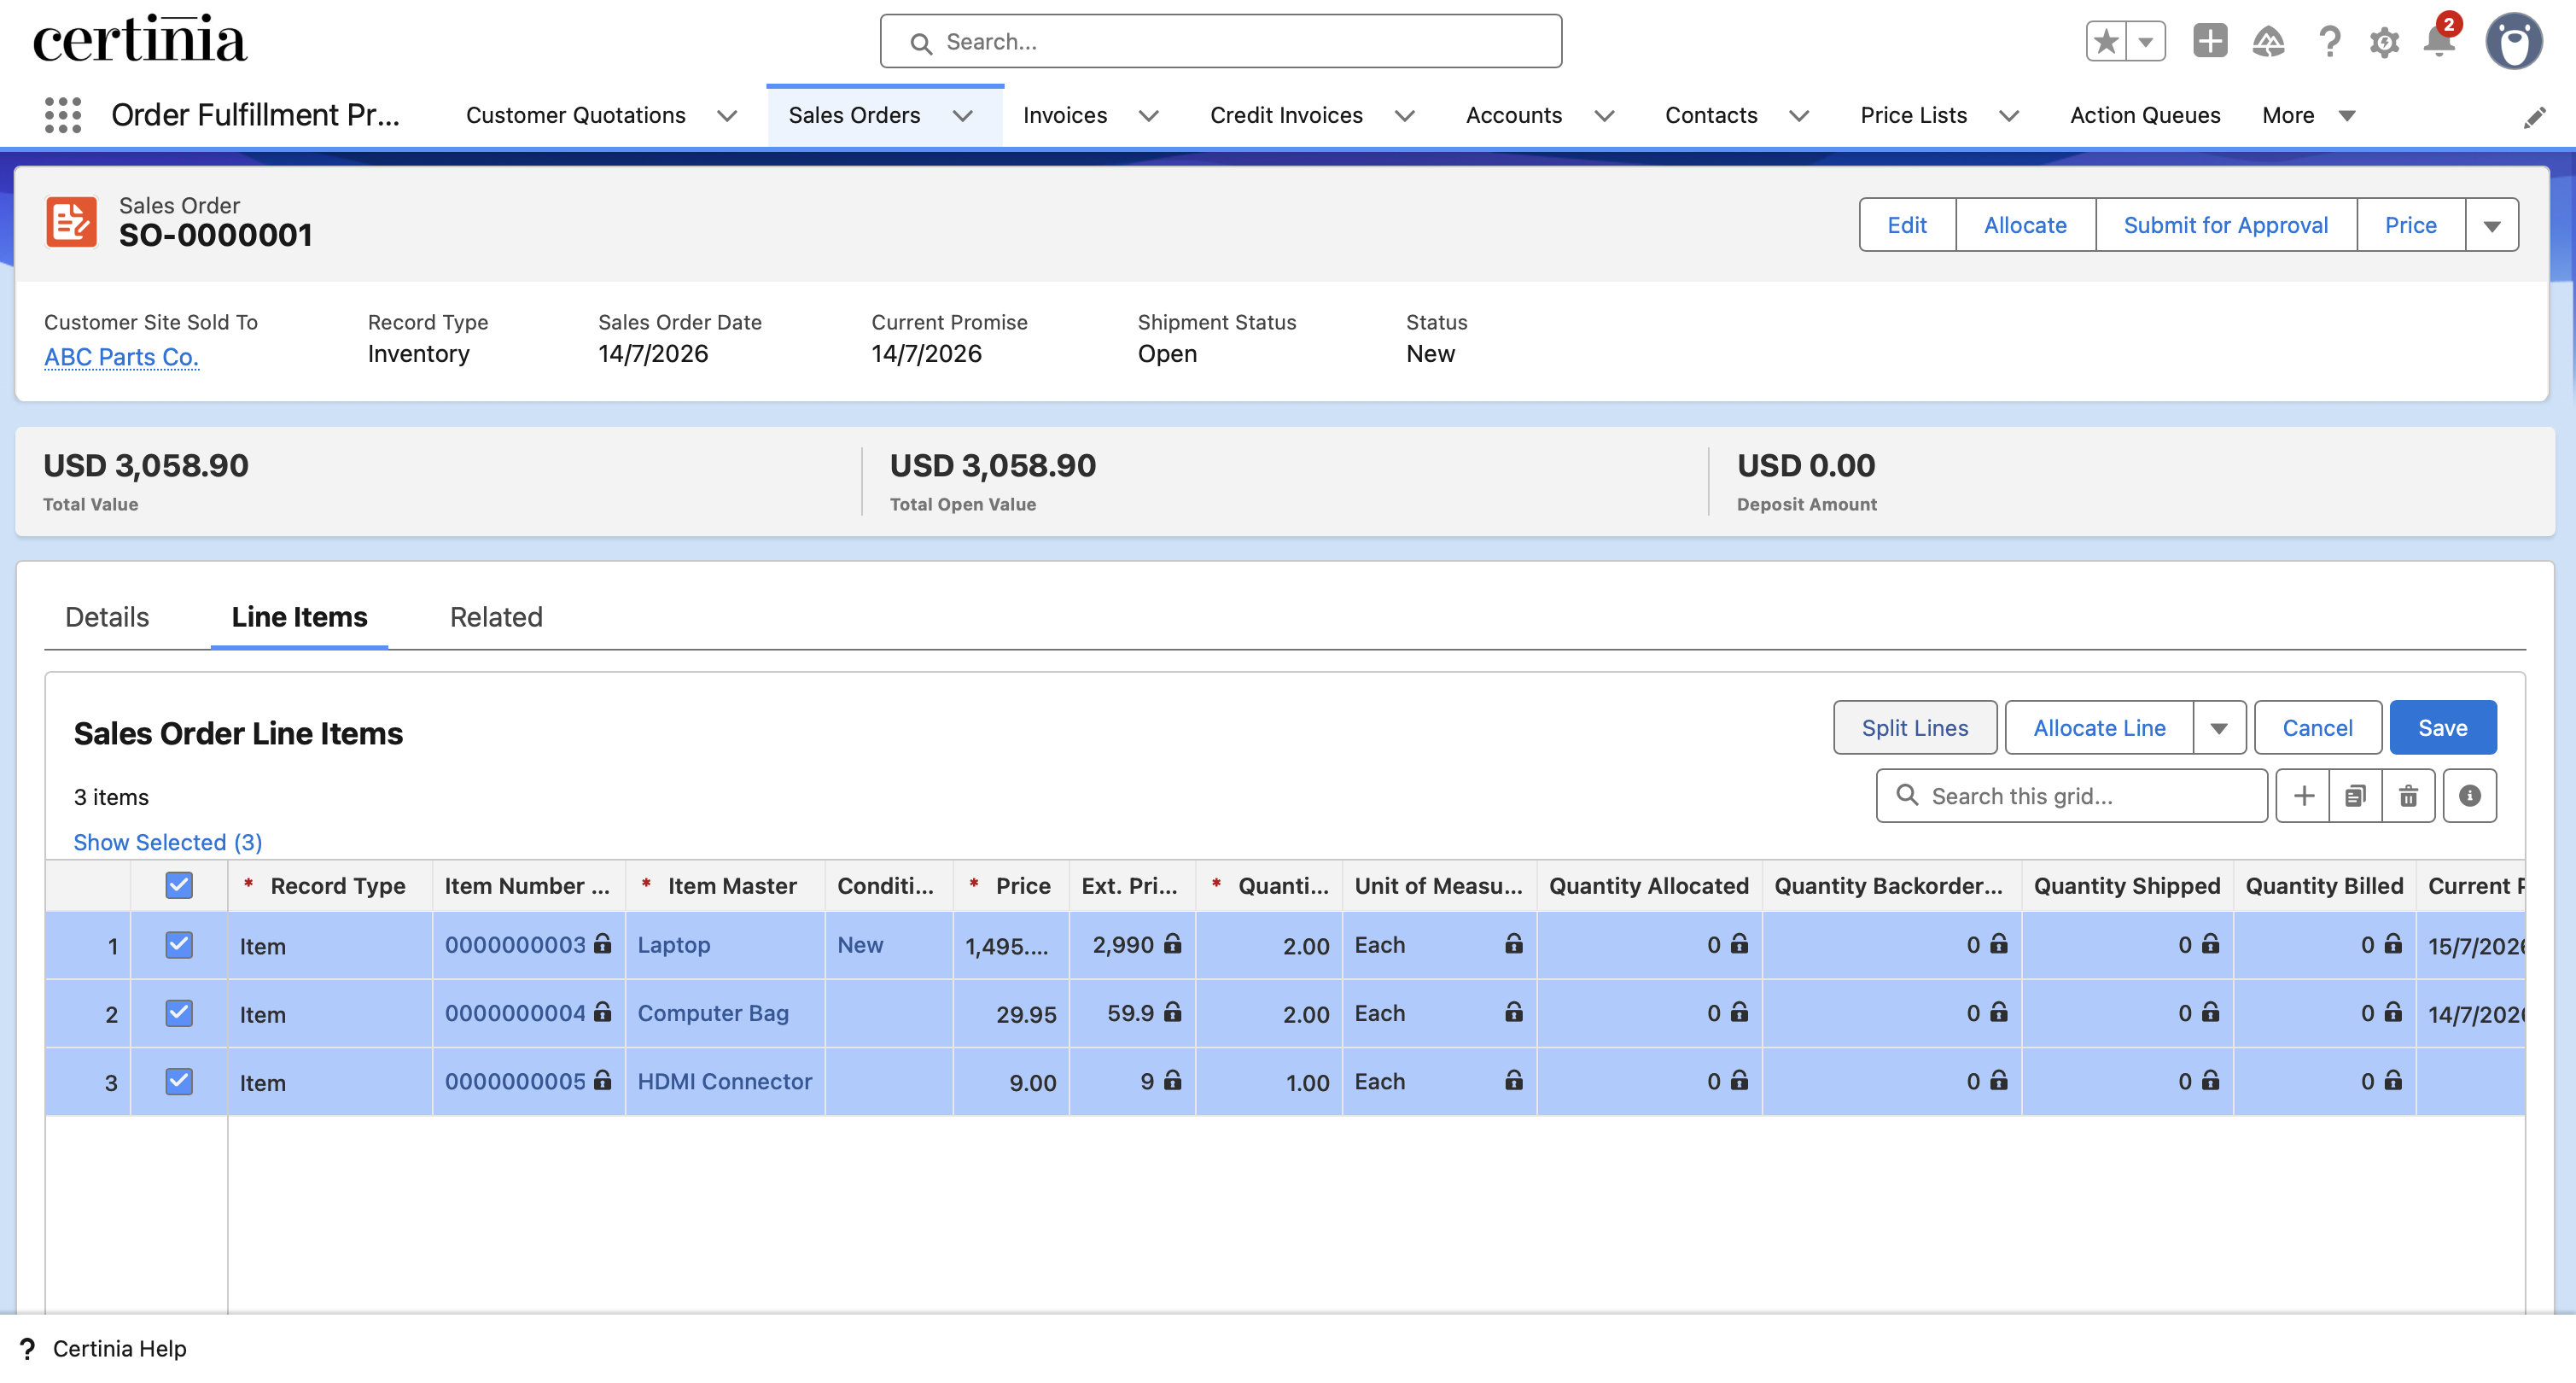Open the Accounts nav tab
Image resolution: width=2576 pixels, height=1383 pixels.
click(1513, 116)
